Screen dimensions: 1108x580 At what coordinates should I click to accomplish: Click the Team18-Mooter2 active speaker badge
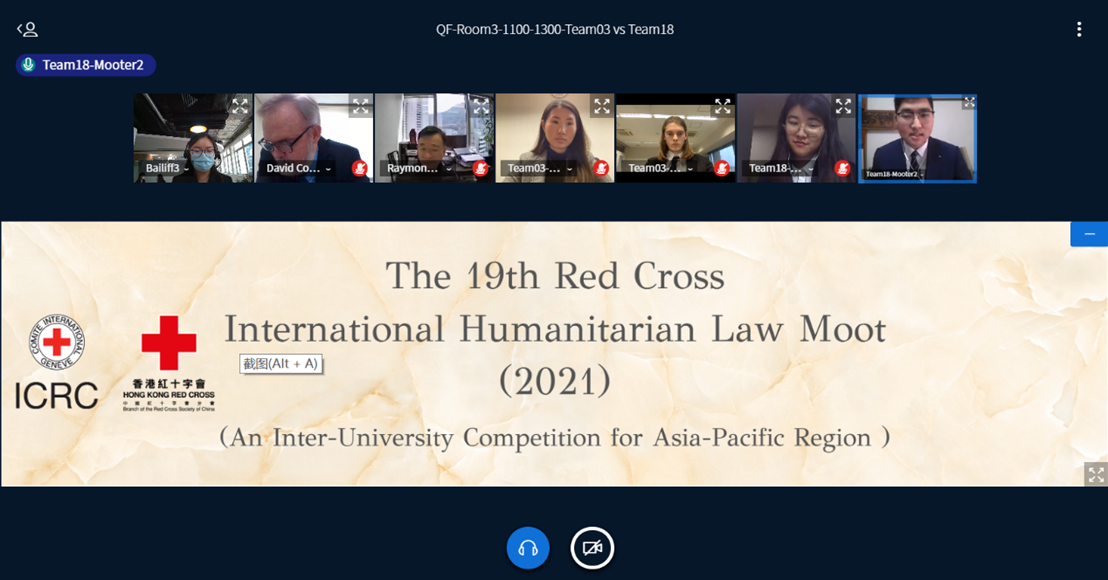click(86, 65)
